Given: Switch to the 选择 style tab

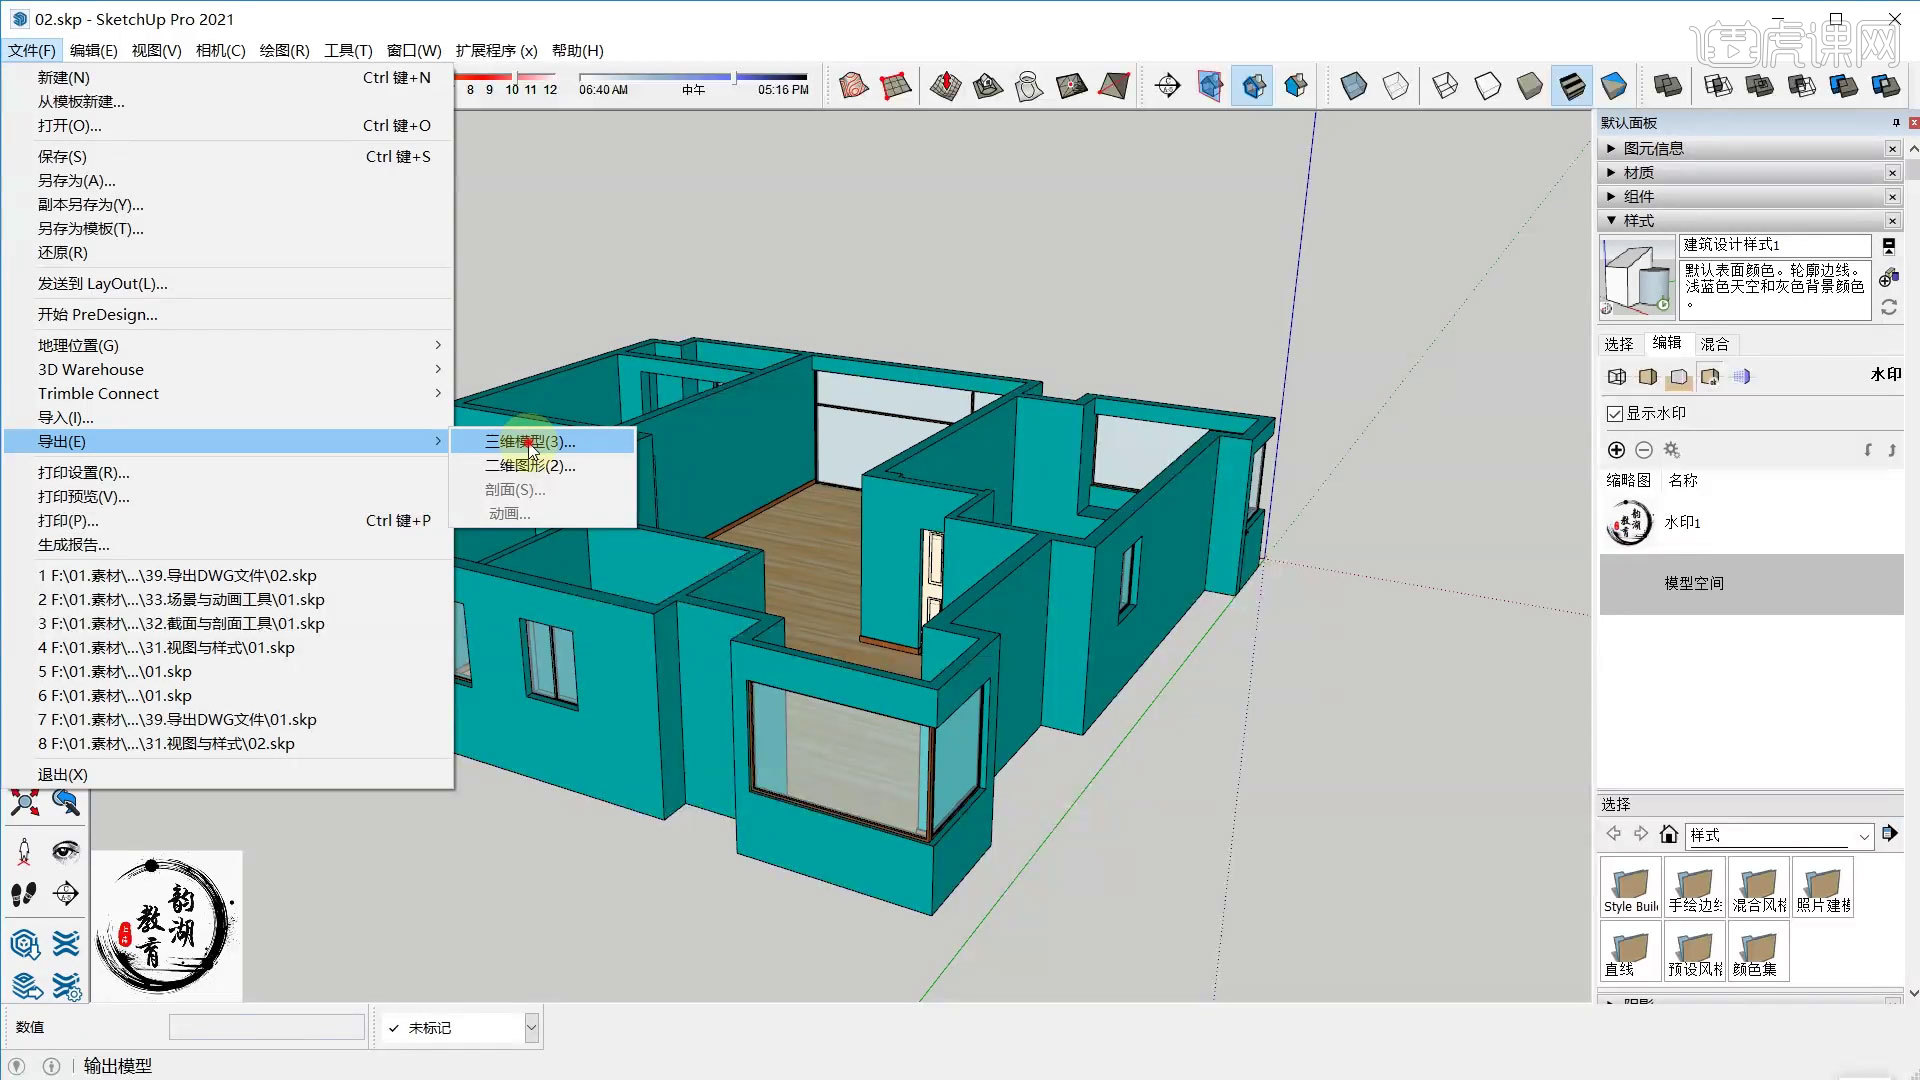Looking at the screenshot, I should click(1619, 344).
